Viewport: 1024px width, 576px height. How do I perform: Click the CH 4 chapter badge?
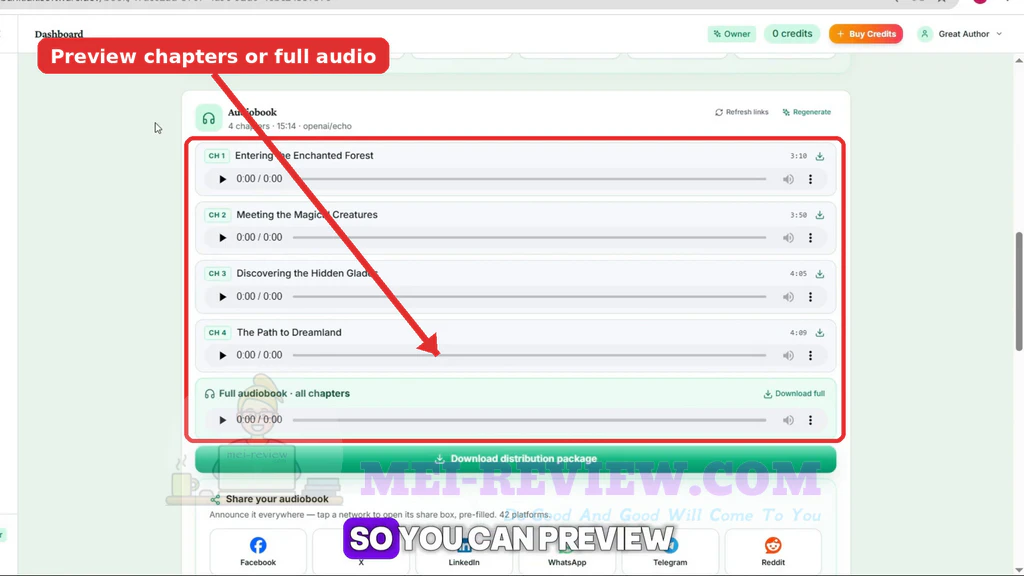(217, 332)
